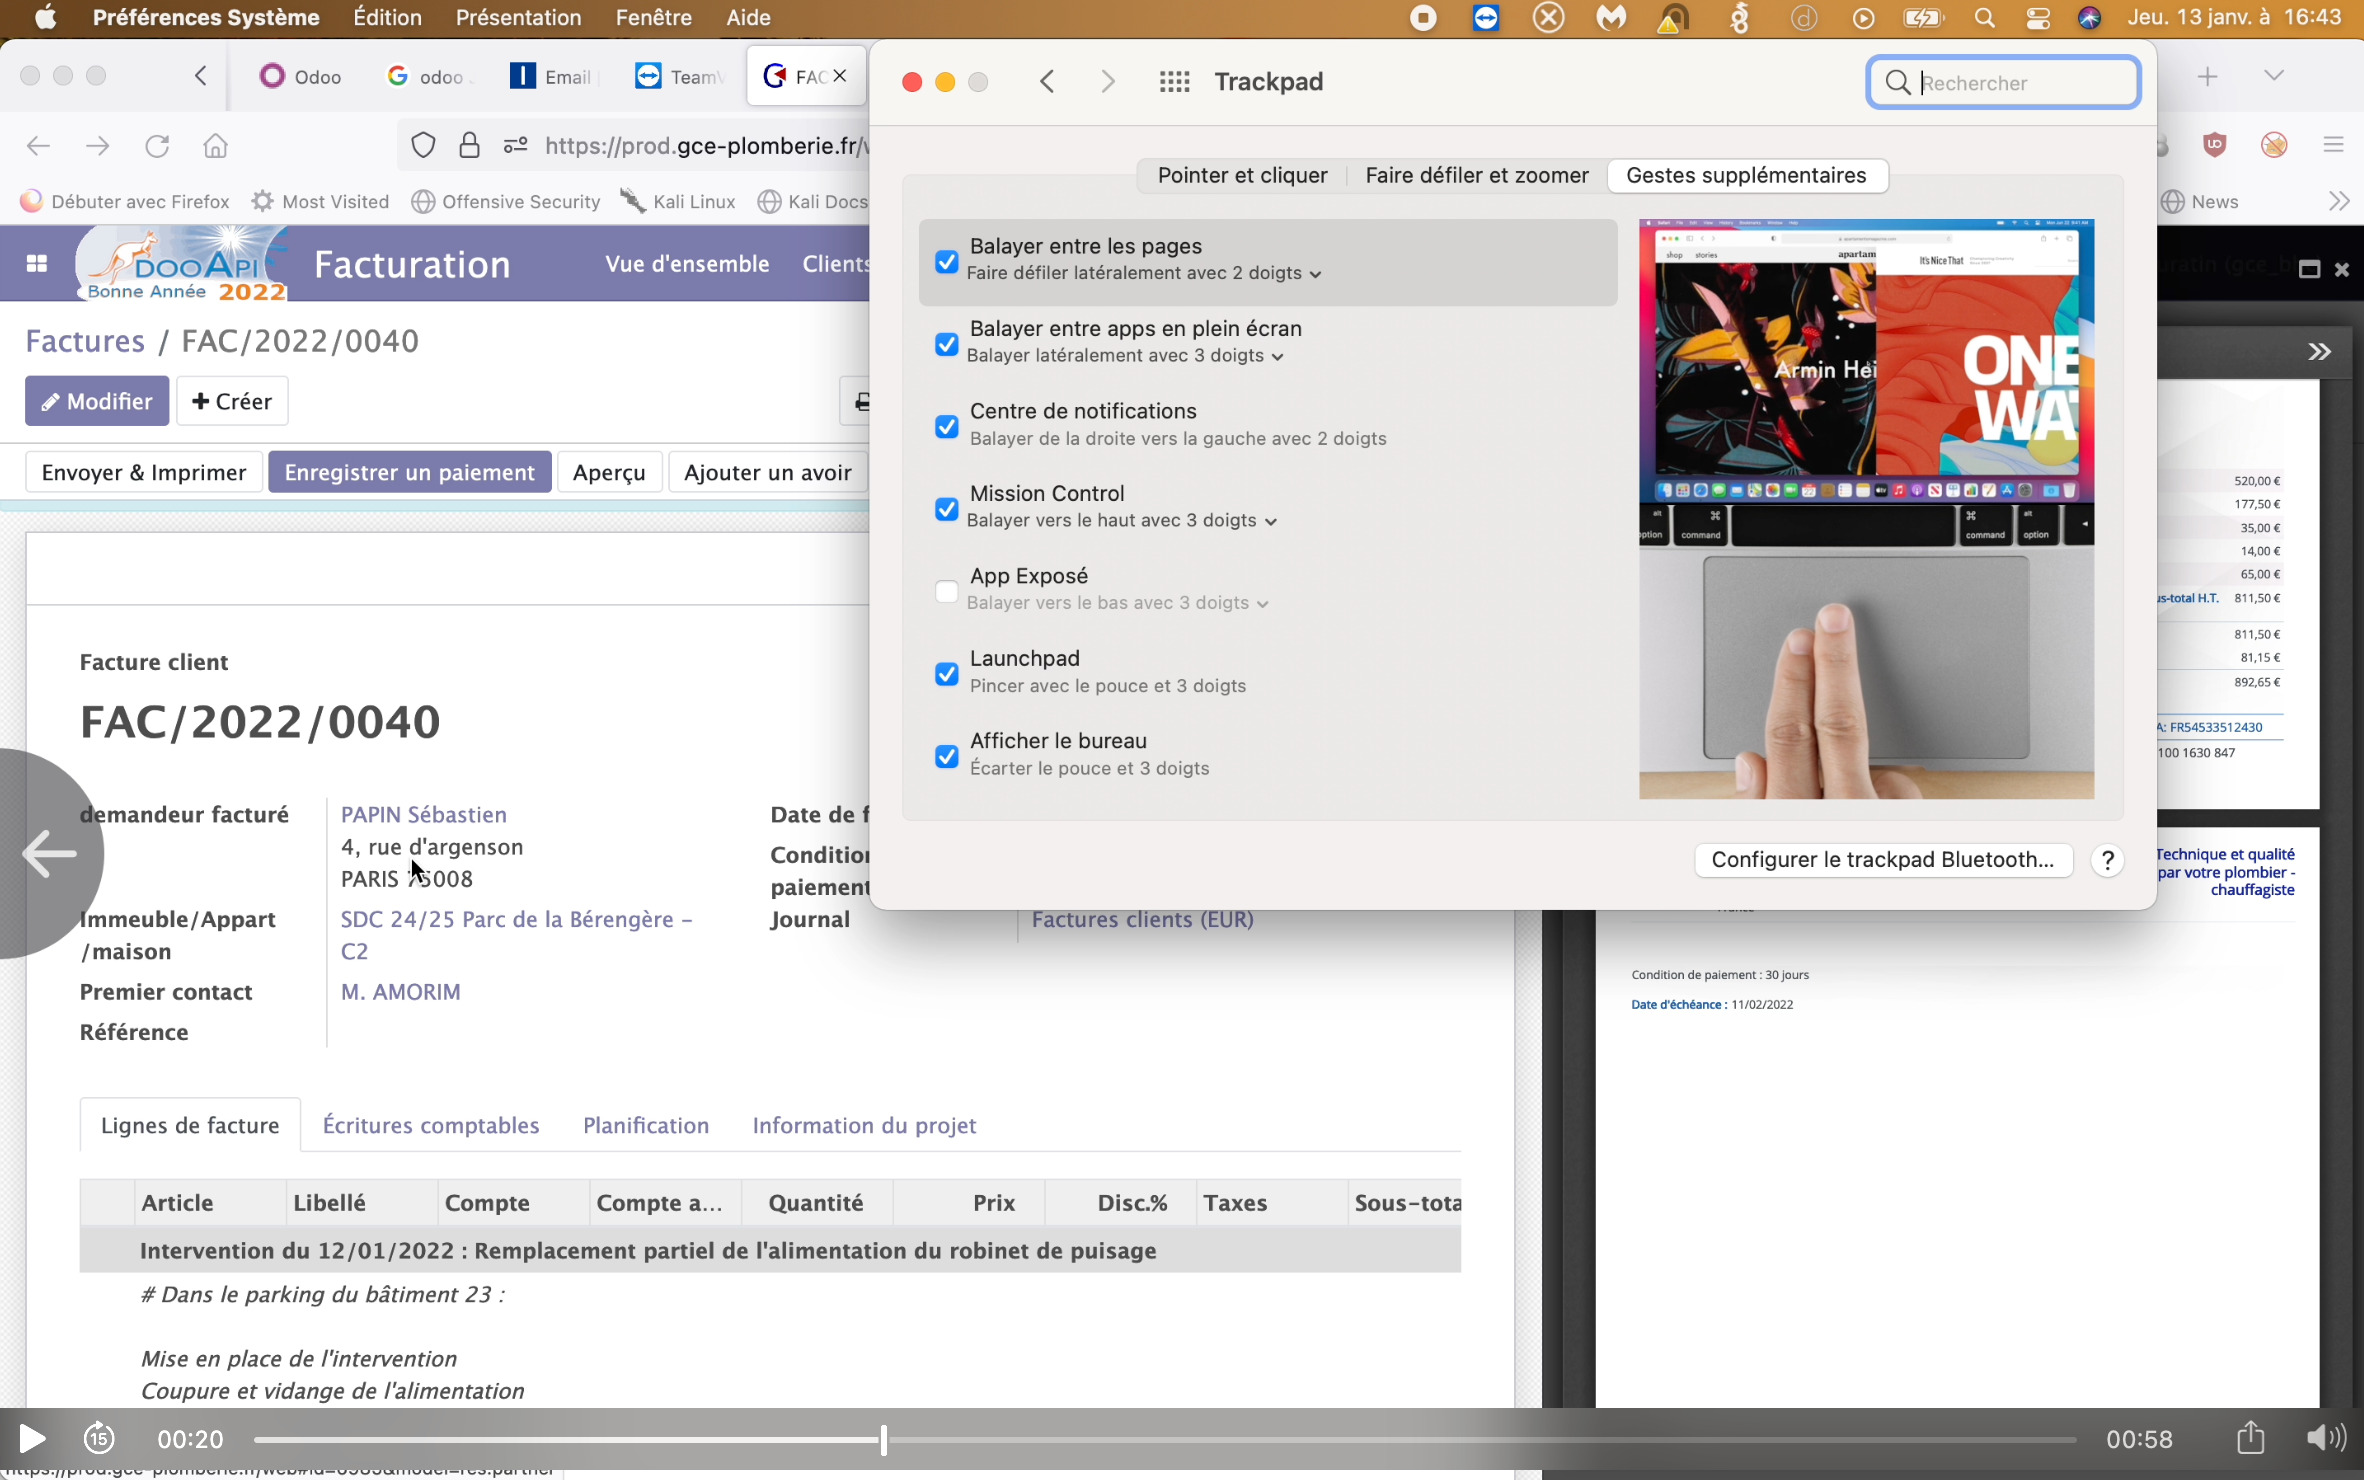
Task: Click the Spotlight search icon in menu bar
Action: pyautogui.click(x=1984, y=17)
